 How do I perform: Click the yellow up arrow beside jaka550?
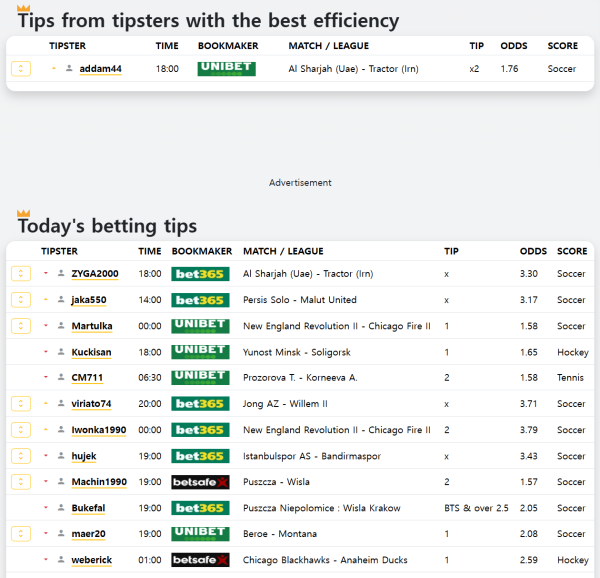click(x=46, y=300)
